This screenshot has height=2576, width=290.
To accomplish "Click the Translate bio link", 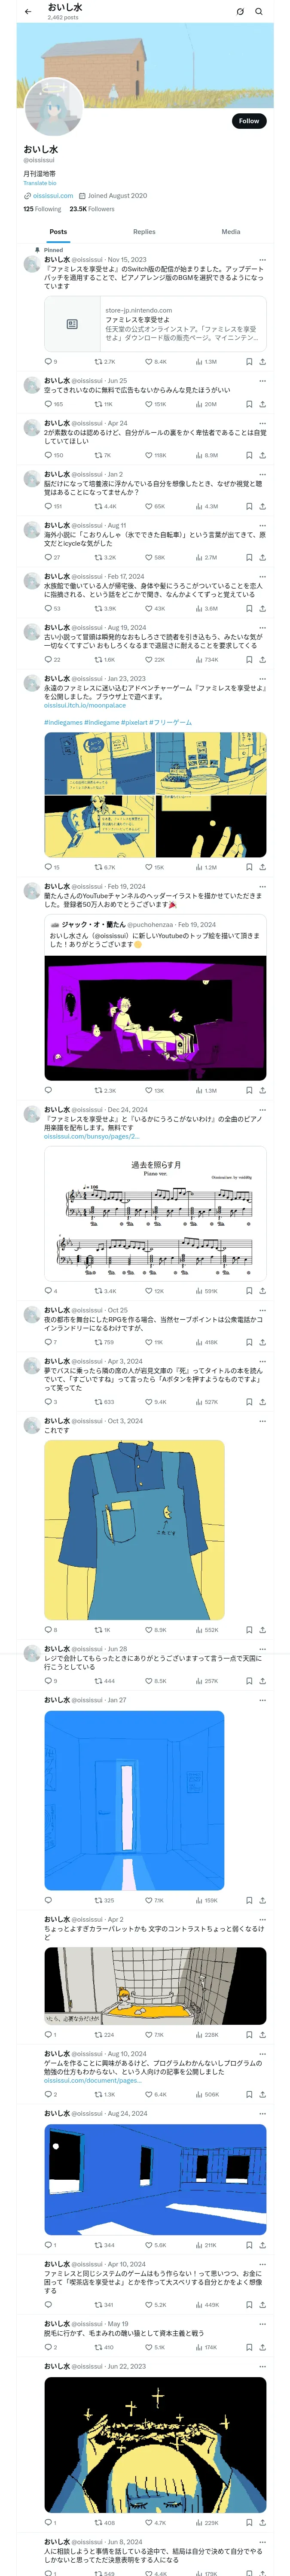I will tap(40, 183).
